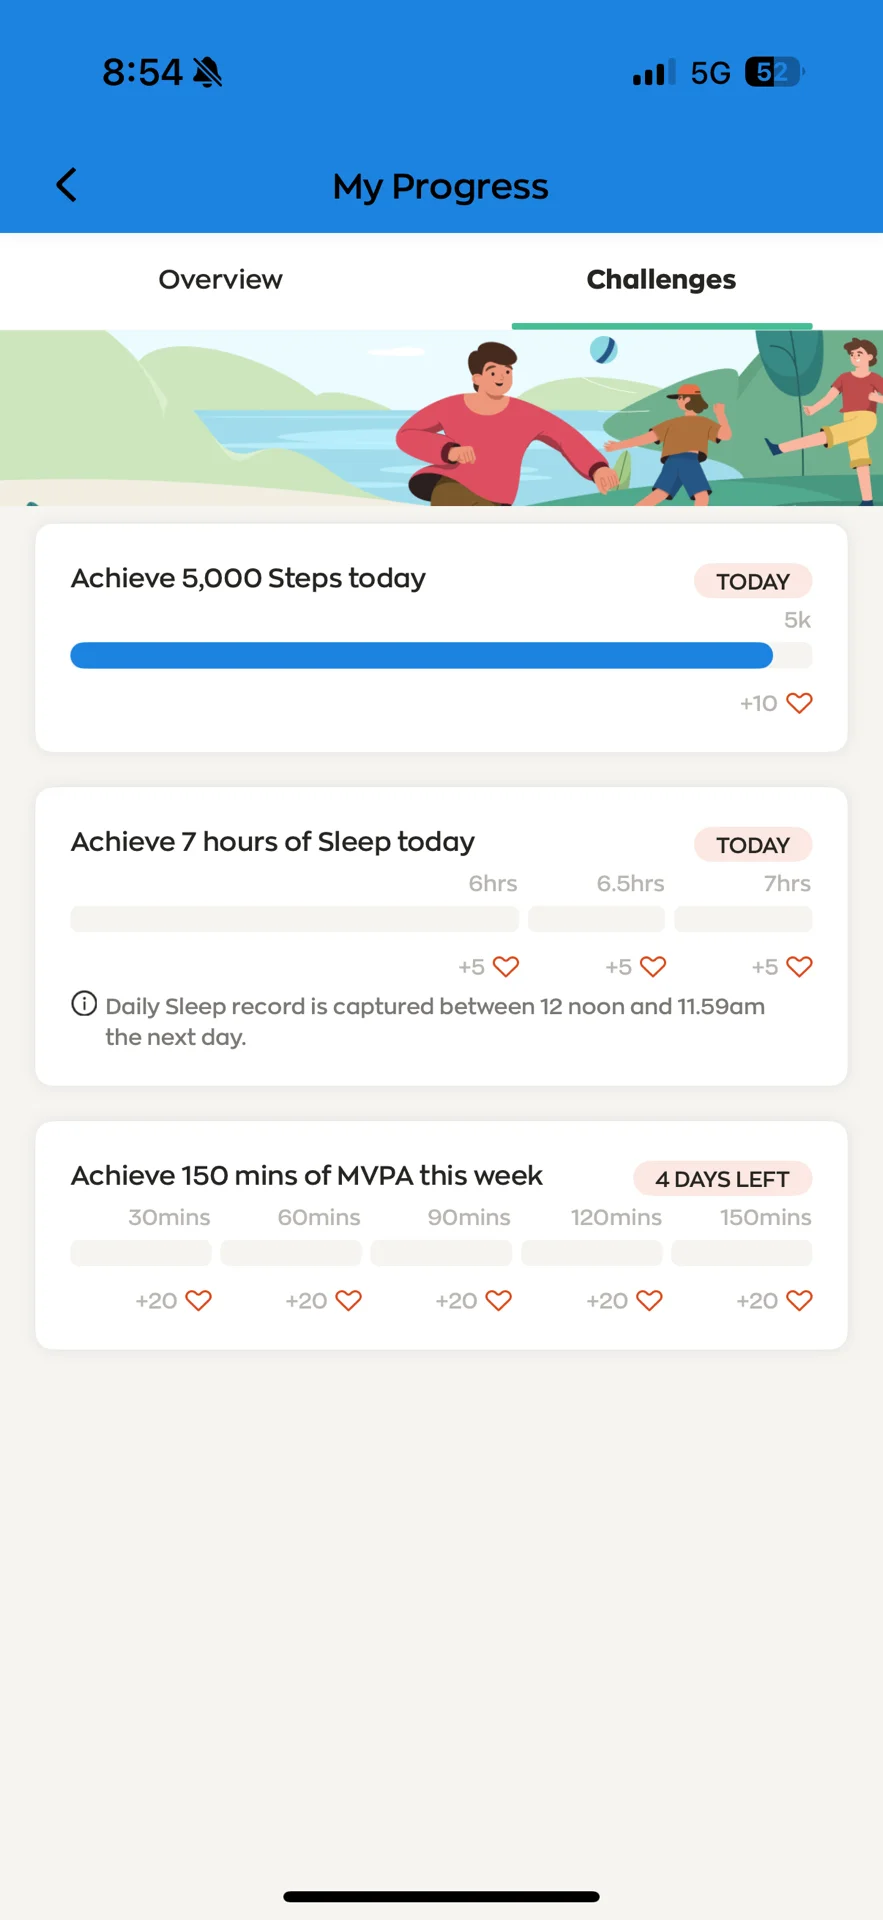Screen dimensions: 883x1920
Task: Tap the heart icon for 5,000 steps reward
Action: click(799, 703)
